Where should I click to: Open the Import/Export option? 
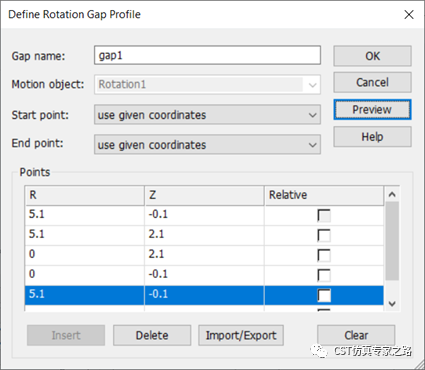coord(241,335)
